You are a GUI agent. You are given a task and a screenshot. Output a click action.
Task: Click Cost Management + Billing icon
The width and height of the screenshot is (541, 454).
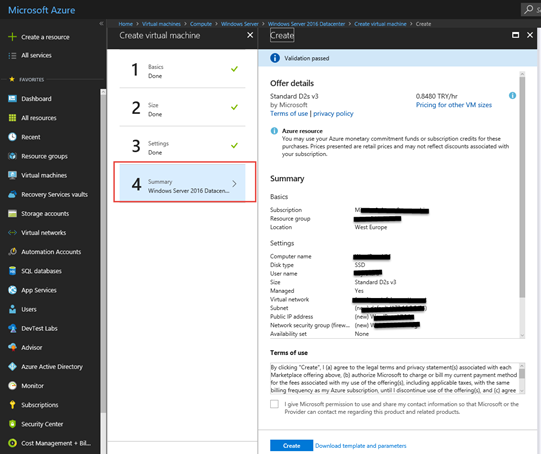pos(12,443)
